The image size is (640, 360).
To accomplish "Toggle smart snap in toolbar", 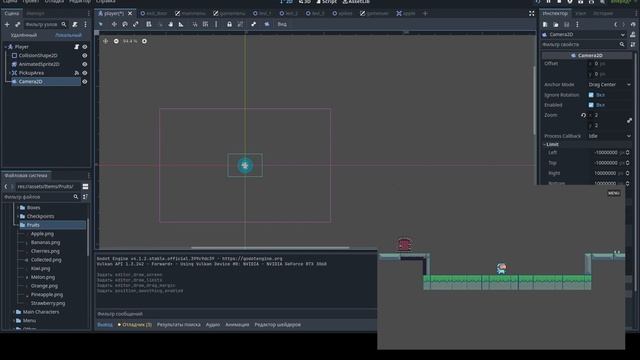I will tap(195, 24).
